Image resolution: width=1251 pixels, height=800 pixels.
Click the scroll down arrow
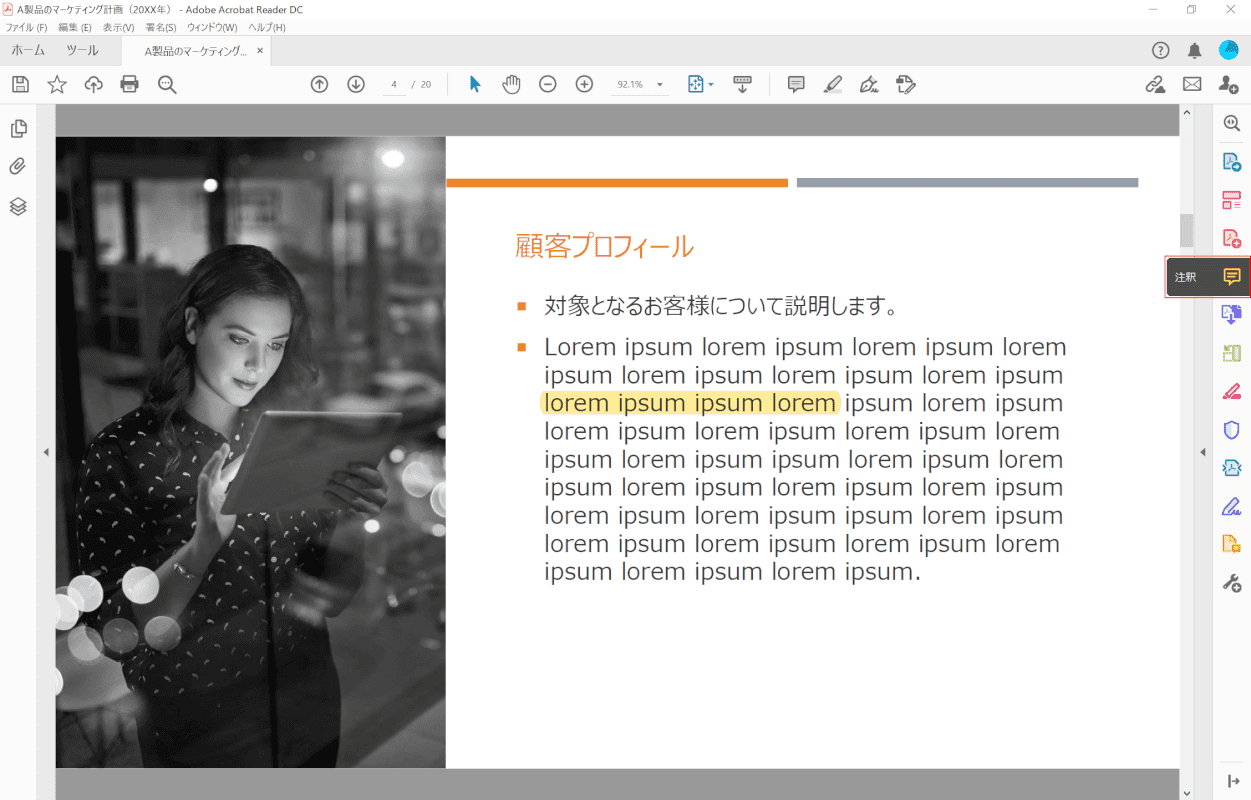pos(1187,792)
